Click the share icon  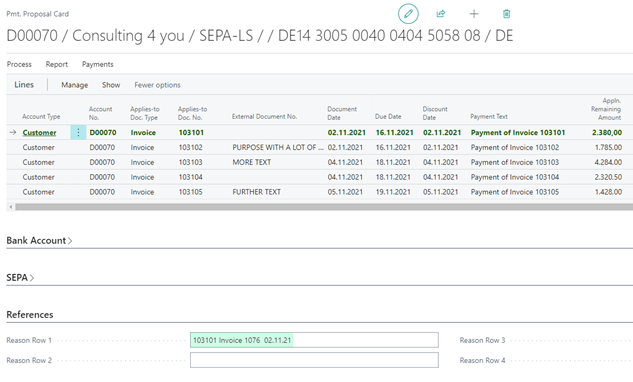441,14
